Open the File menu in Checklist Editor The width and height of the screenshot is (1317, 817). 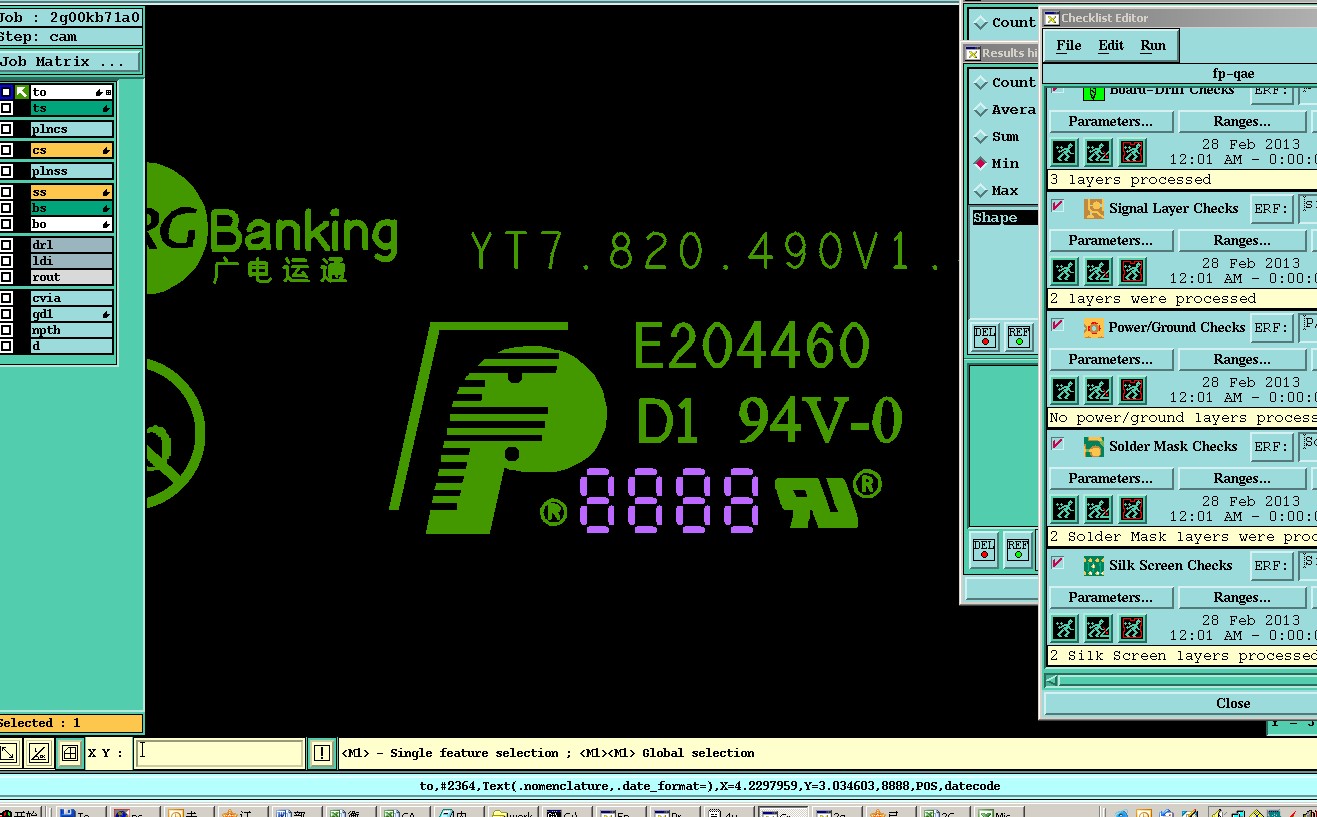(x=1068, y=45)
